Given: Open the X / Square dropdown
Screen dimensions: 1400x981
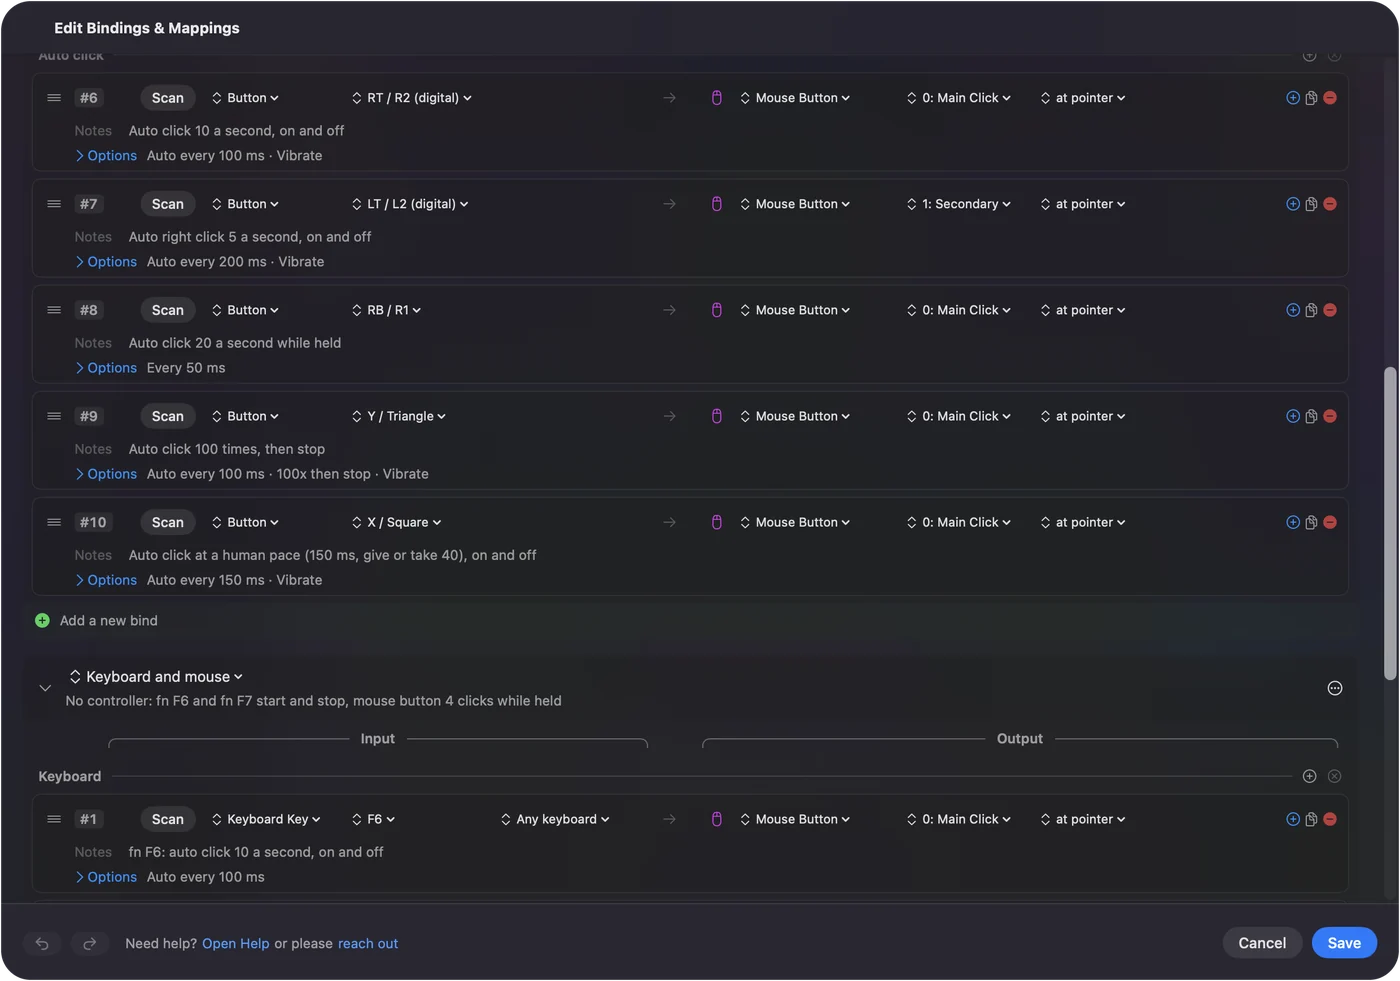Looking at the screenshot, I should coord(396,522).
